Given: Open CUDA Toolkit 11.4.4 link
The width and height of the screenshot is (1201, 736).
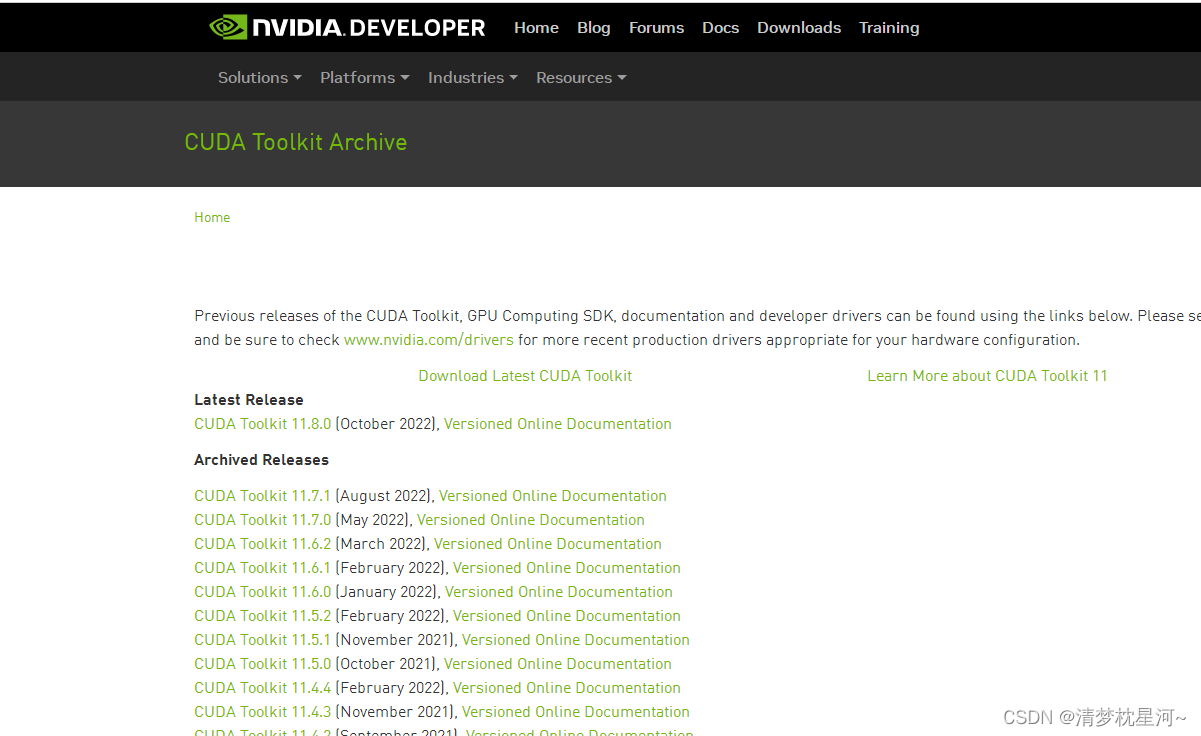Looking at the screenshot, I should click(x=262, y=688).
